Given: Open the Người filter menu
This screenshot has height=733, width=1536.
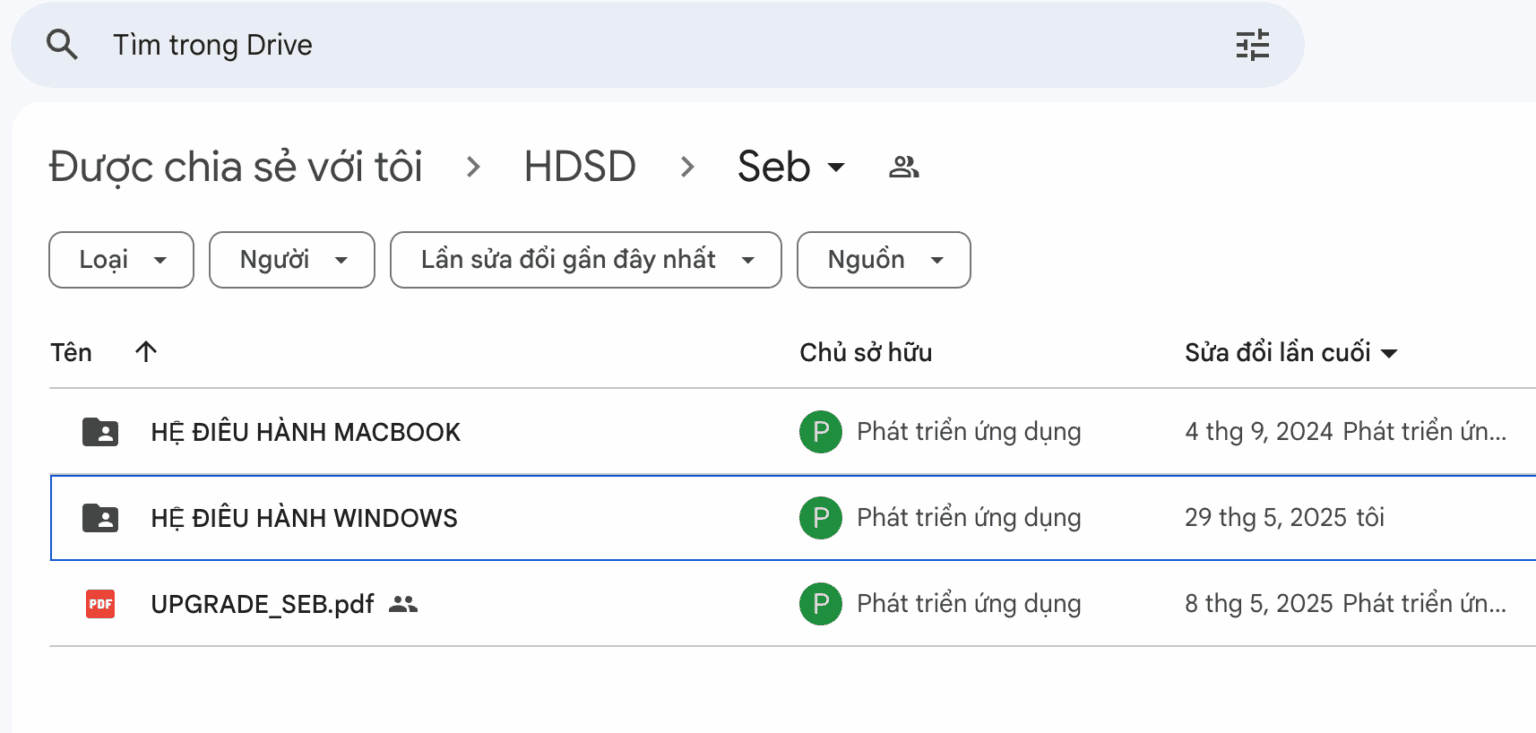Looking at the screenshot, I should click(x=291, y=260).
